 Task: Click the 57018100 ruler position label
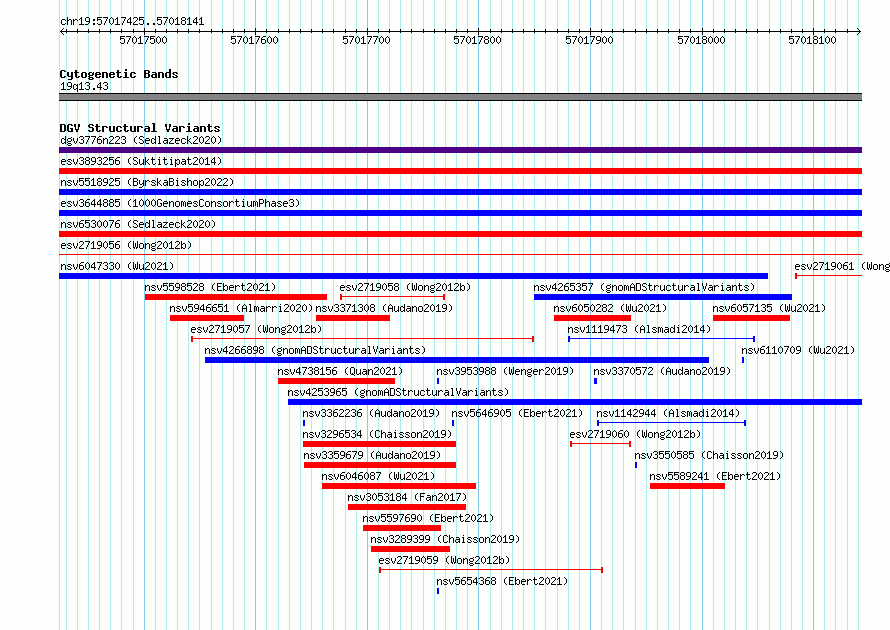click(812, 40)
